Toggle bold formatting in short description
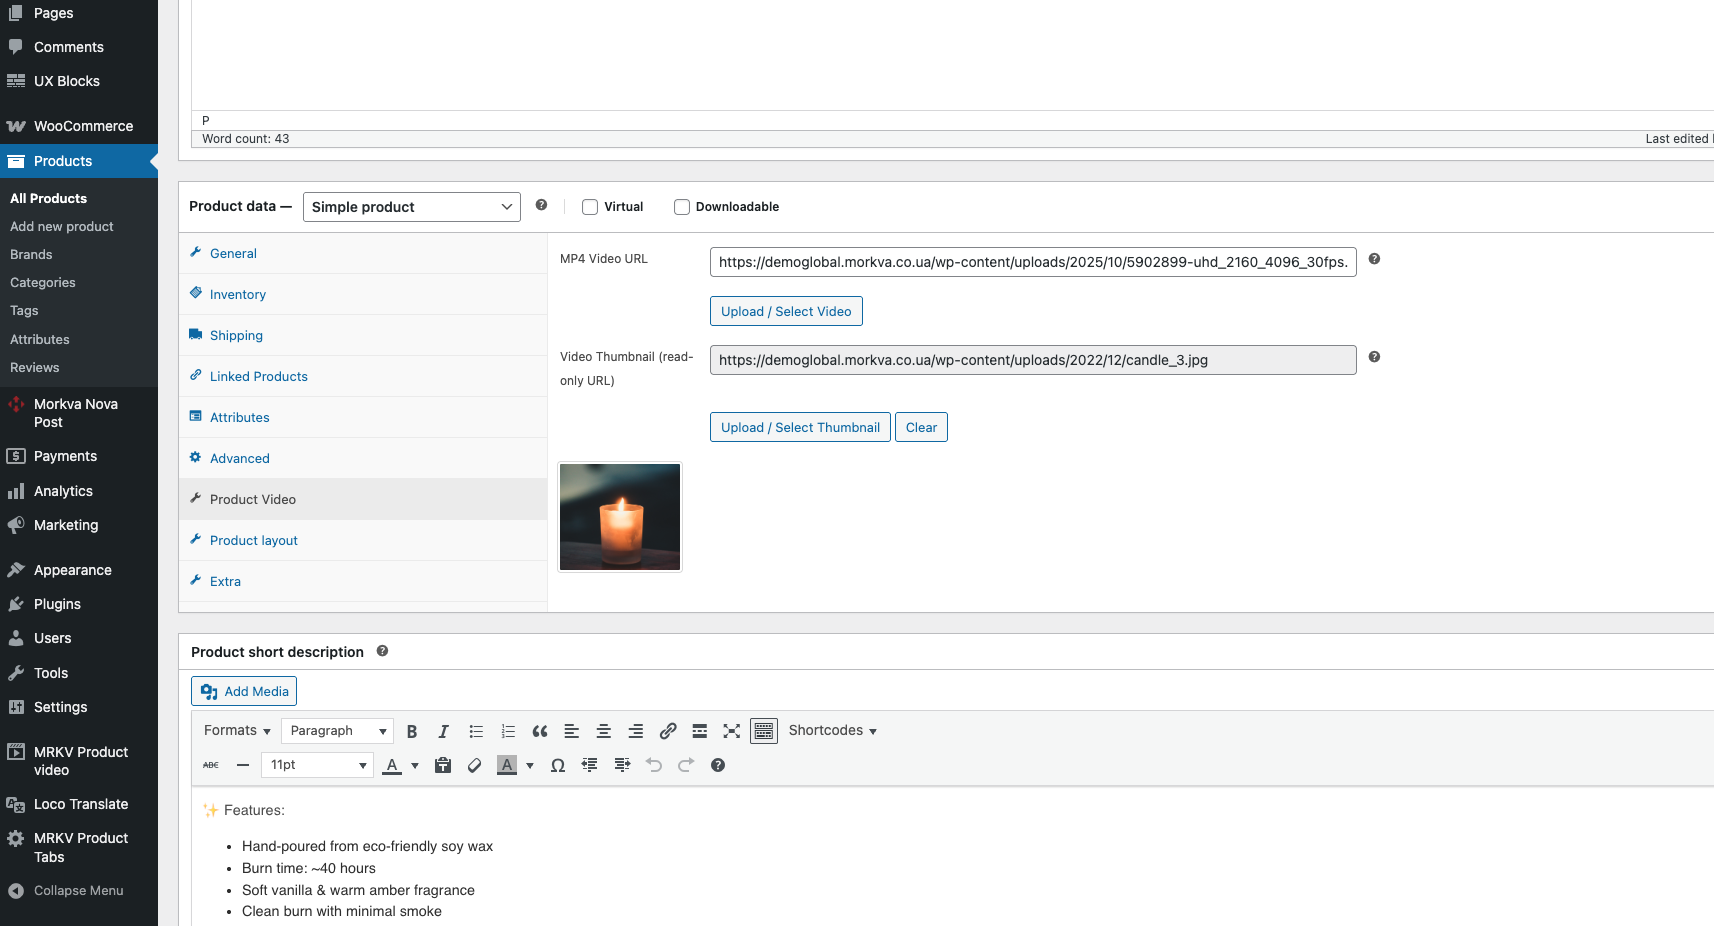This screenshot has width=1714, height=926. [x=411, y=731]
